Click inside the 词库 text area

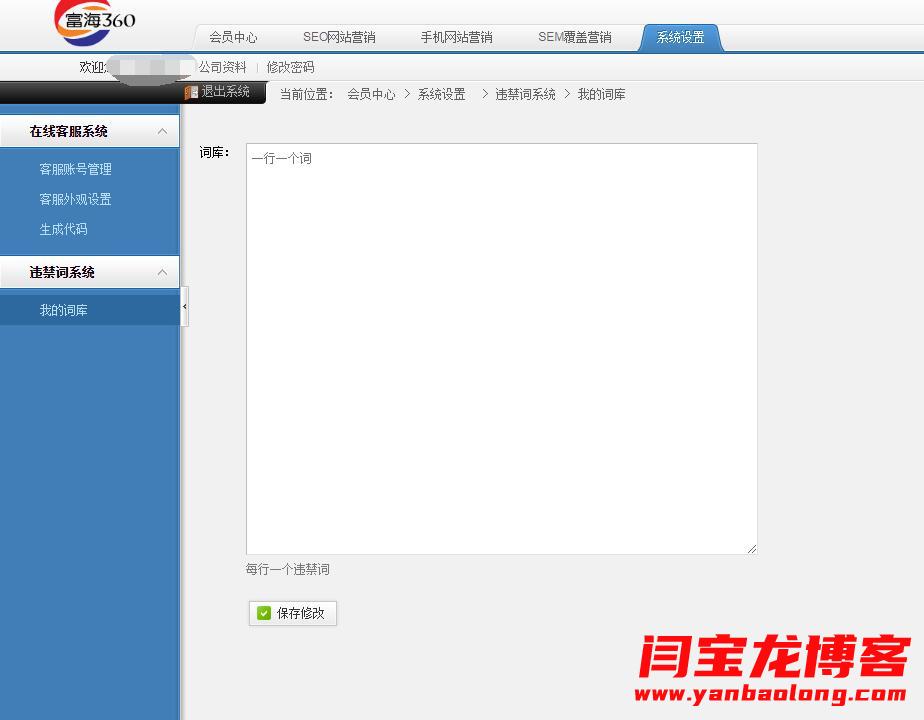(x=501, y=348)
